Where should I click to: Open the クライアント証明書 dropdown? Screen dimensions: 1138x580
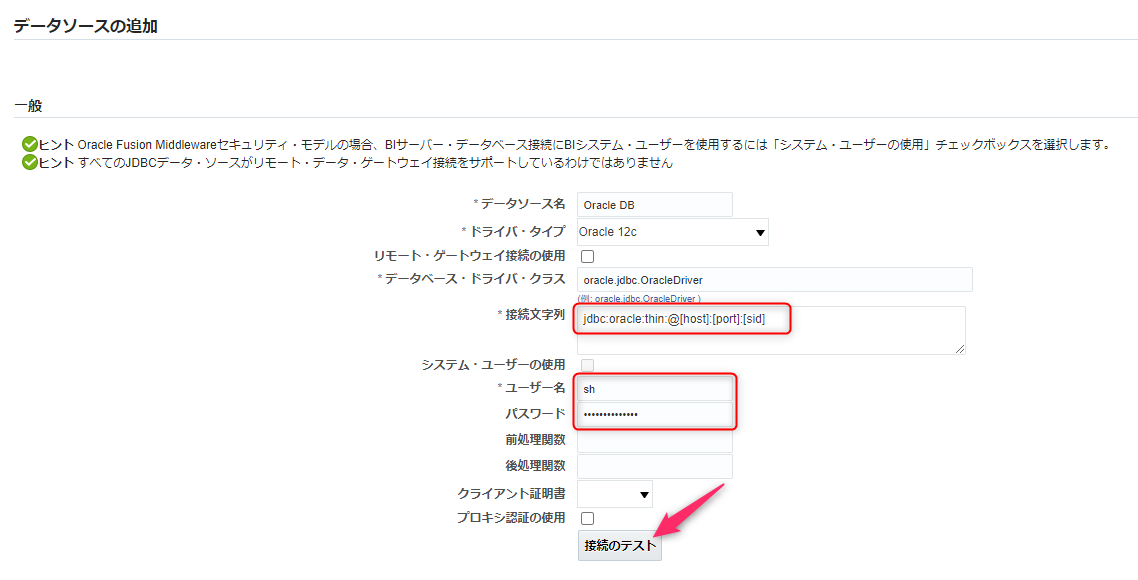pos(615,494)
